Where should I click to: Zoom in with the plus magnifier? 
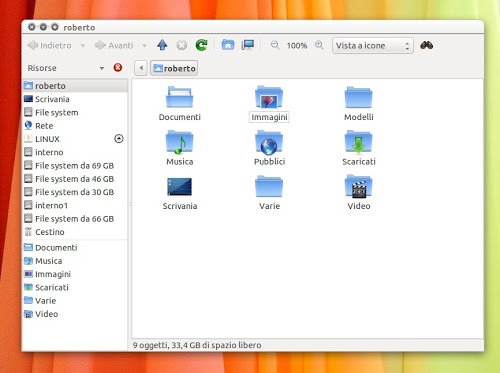[x=319, y=45]
